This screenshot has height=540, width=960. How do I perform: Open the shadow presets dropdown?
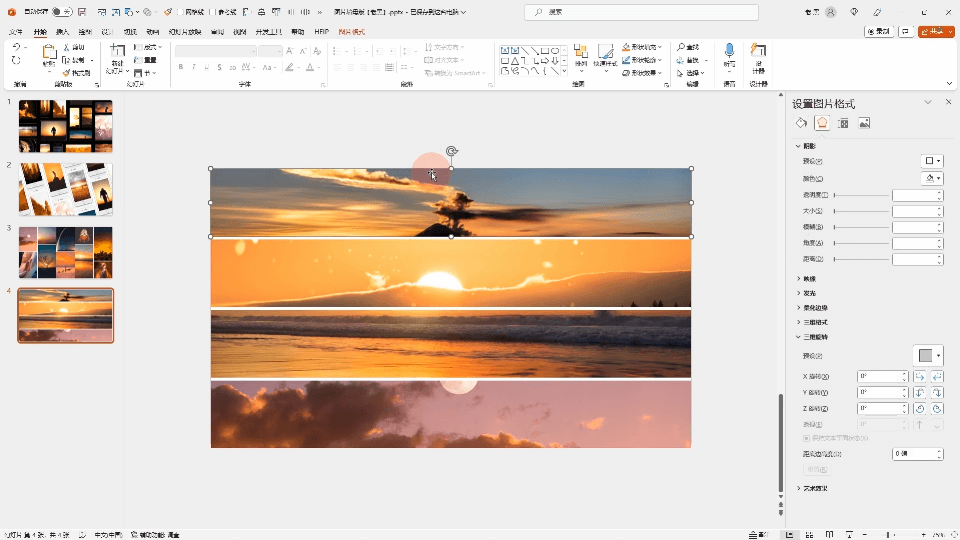coord(931,161)
